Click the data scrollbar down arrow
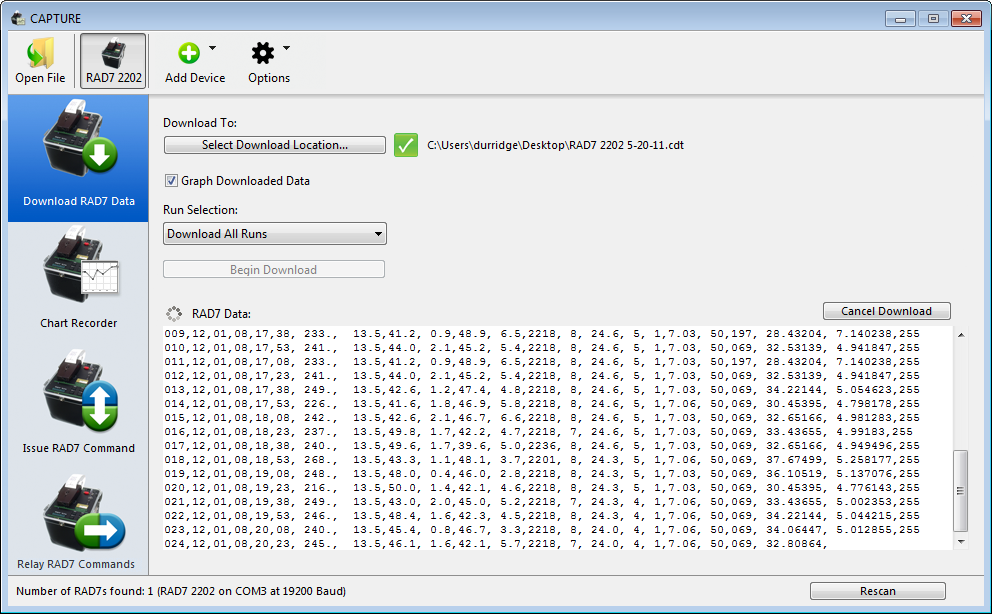Screen dimensions: 992x614 click(961, 542)
